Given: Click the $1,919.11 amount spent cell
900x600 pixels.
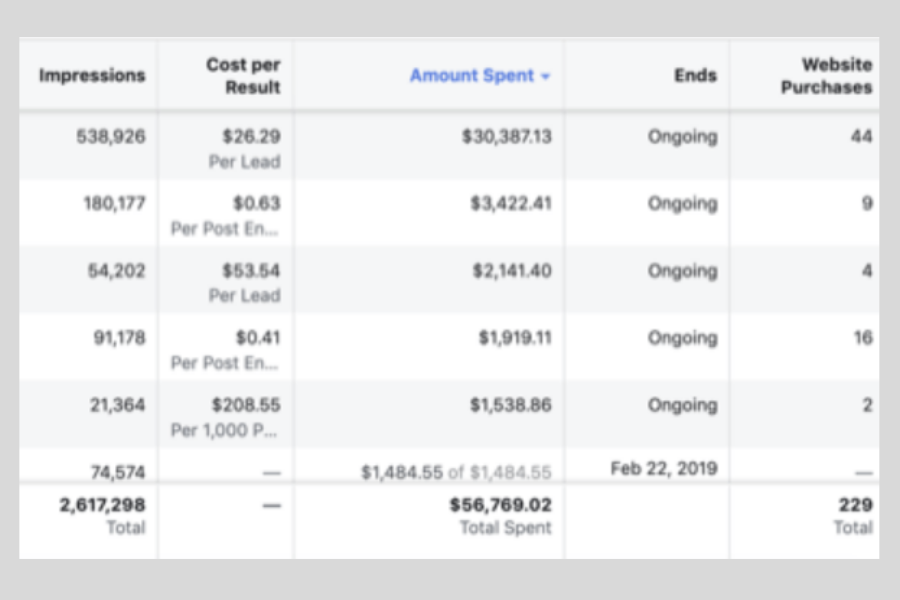Looking at the screenshot, I should (514, 338).
